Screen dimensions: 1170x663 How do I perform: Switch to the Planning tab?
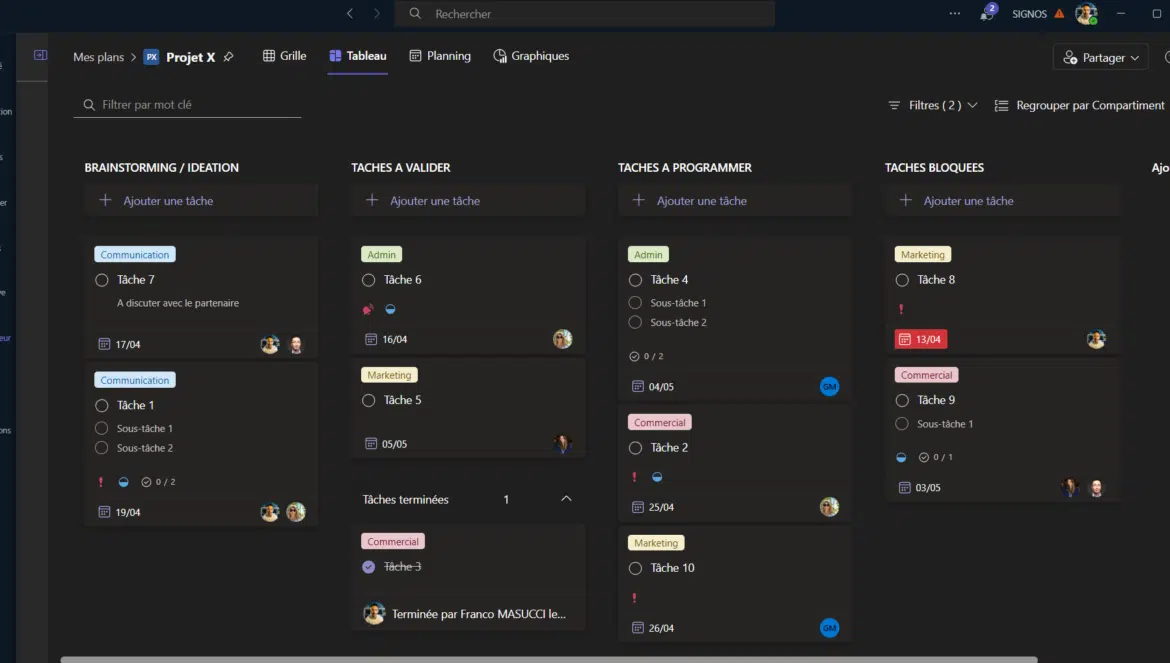440,56
